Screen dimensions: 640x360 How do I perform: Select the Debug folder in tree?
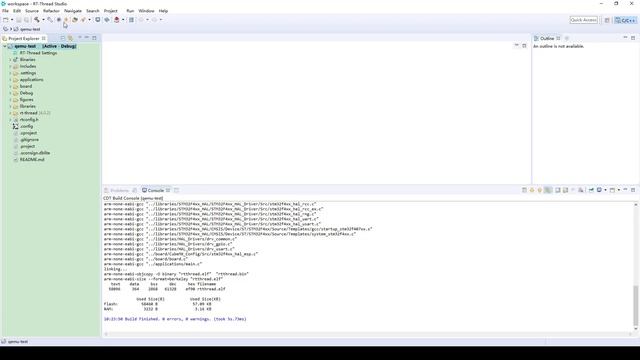[26, 93]
